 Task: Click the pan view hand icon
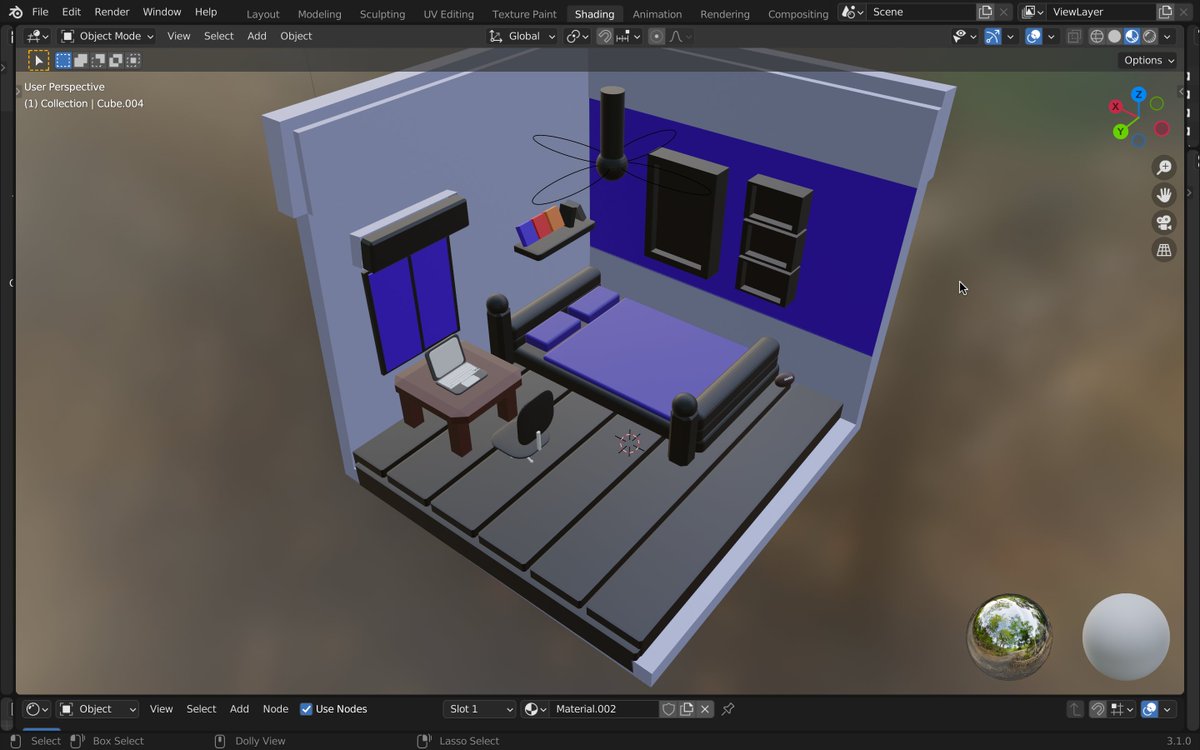1164,195
